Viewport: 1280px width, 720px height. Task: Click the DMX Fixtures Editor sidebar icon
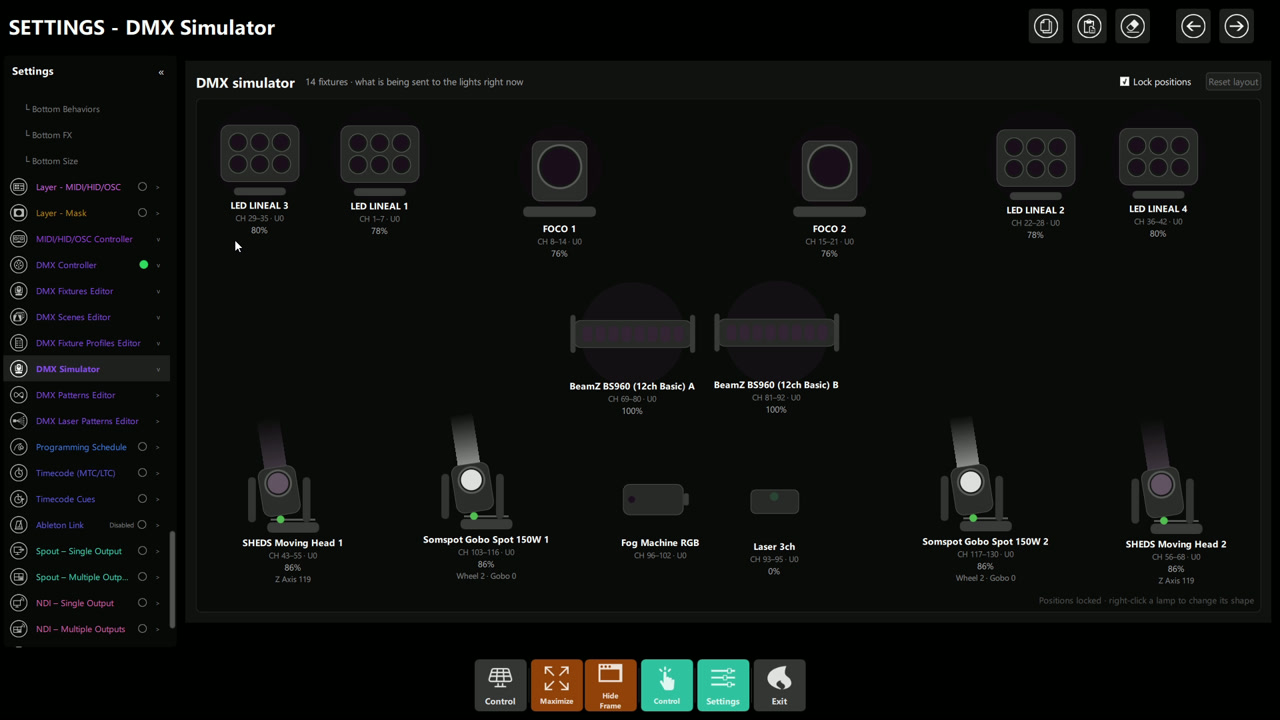coord(18,291)
